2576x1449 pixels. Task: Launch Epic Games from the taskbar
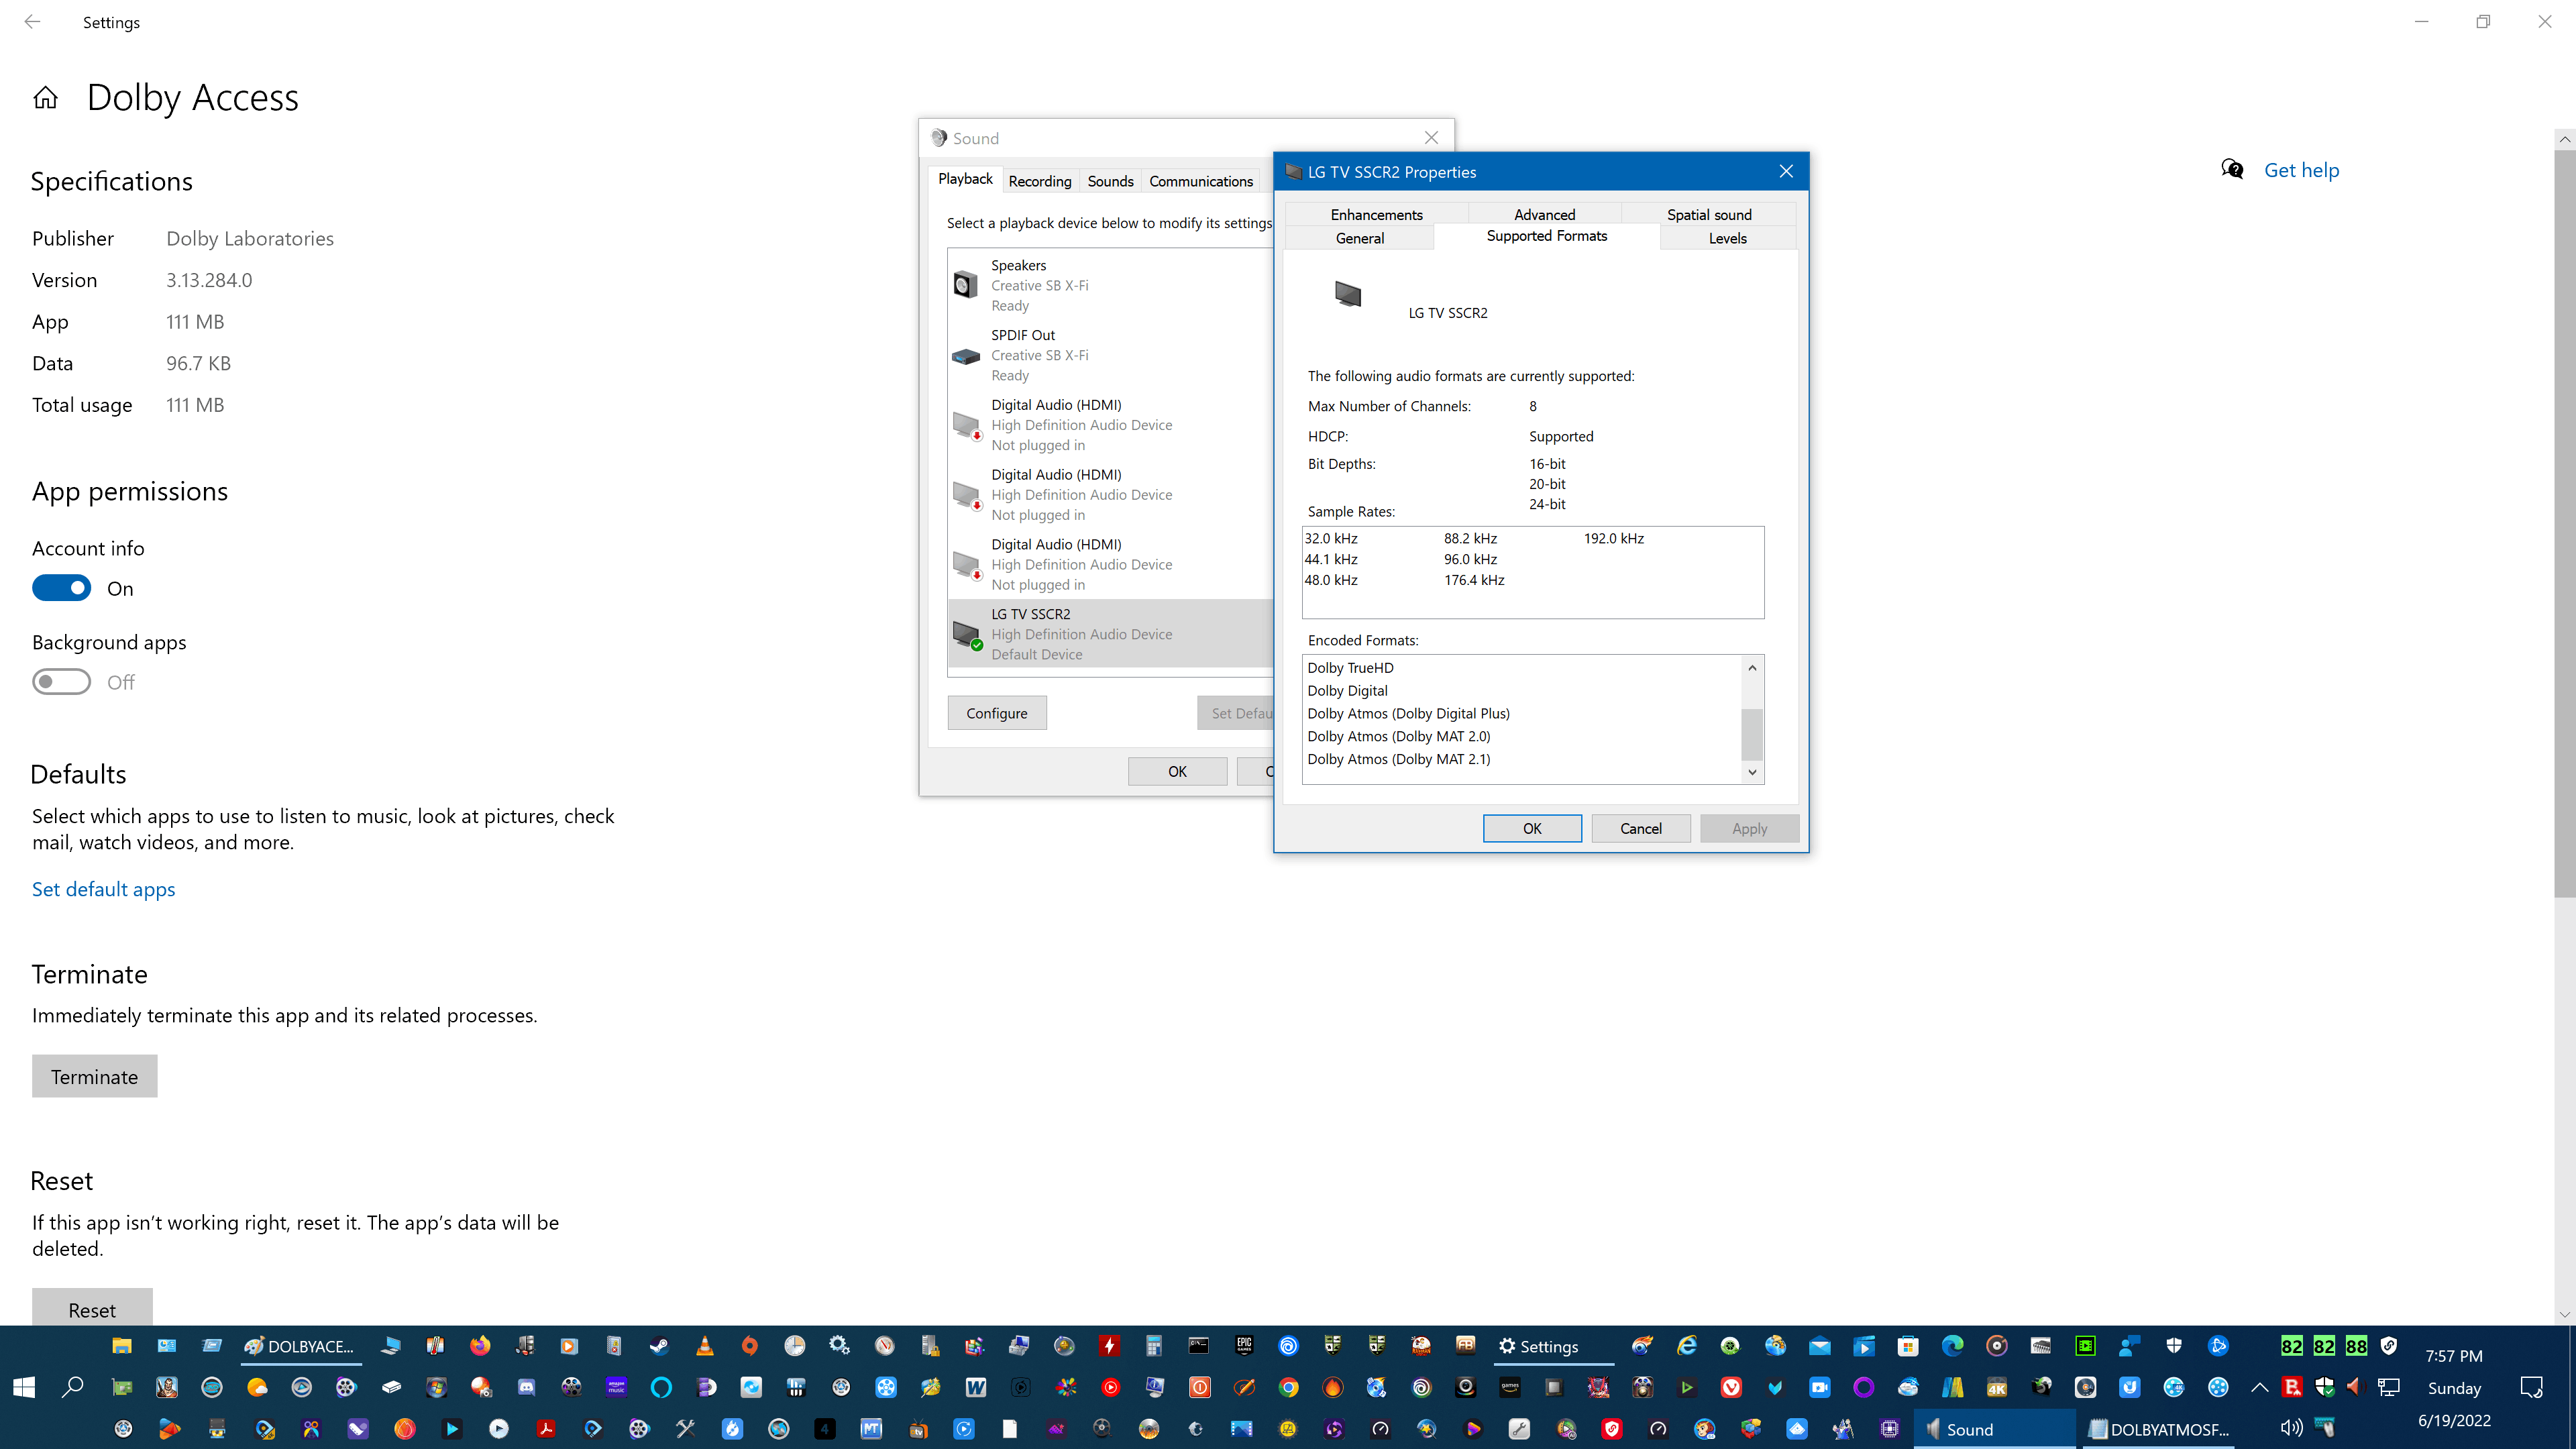[1244, 1346]
